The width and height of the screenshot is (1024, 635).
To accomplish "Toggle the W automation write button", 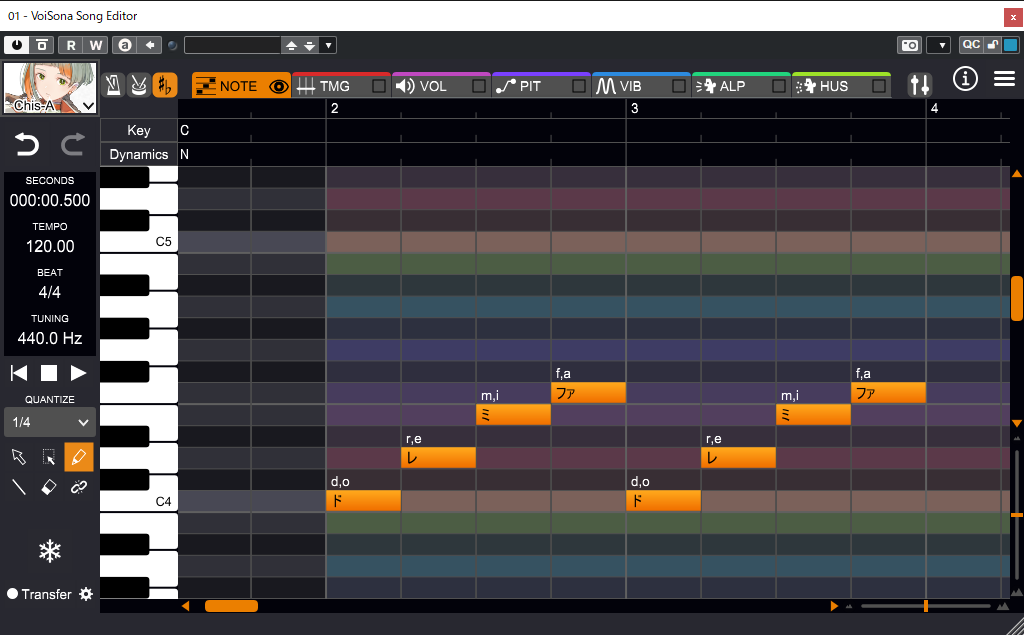I will [x=95, y=45].
